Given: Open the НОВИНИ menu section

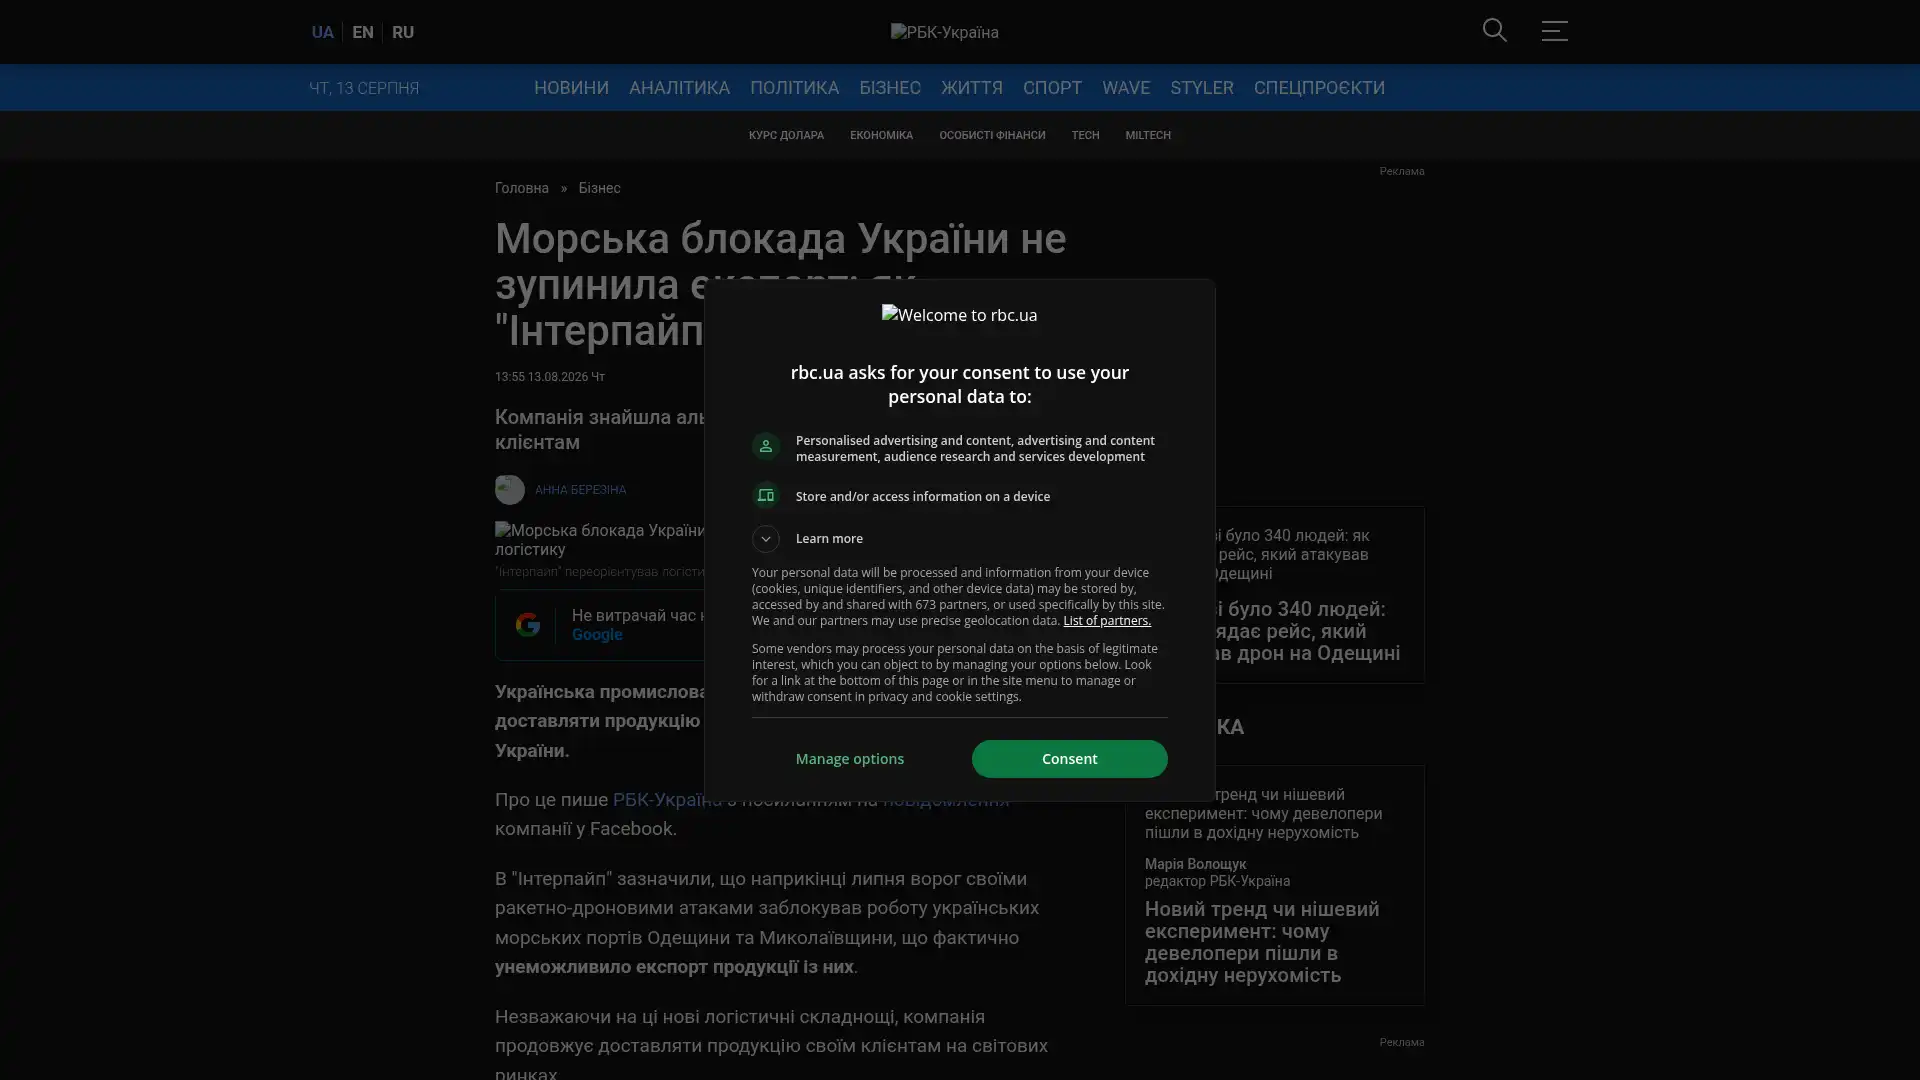Looking at the screenshot, I should (x=571, y=88).
